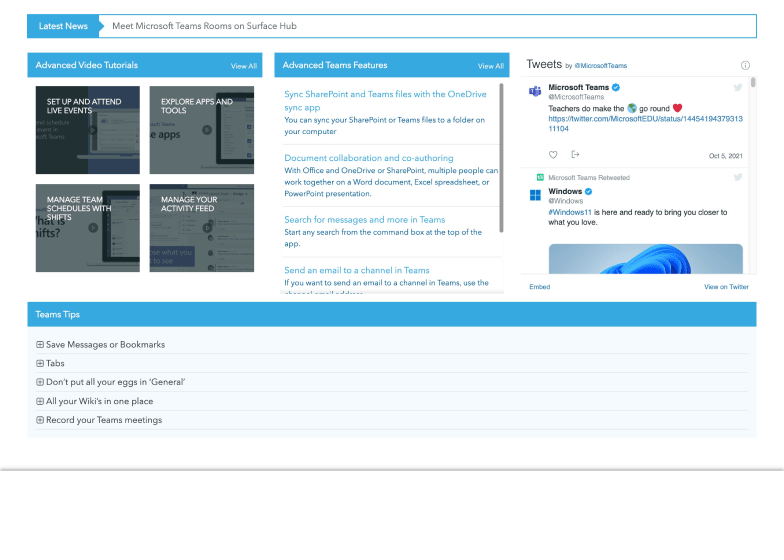
Task: Click the Twitter info icon beside Tweets
Action: point(745,65)
